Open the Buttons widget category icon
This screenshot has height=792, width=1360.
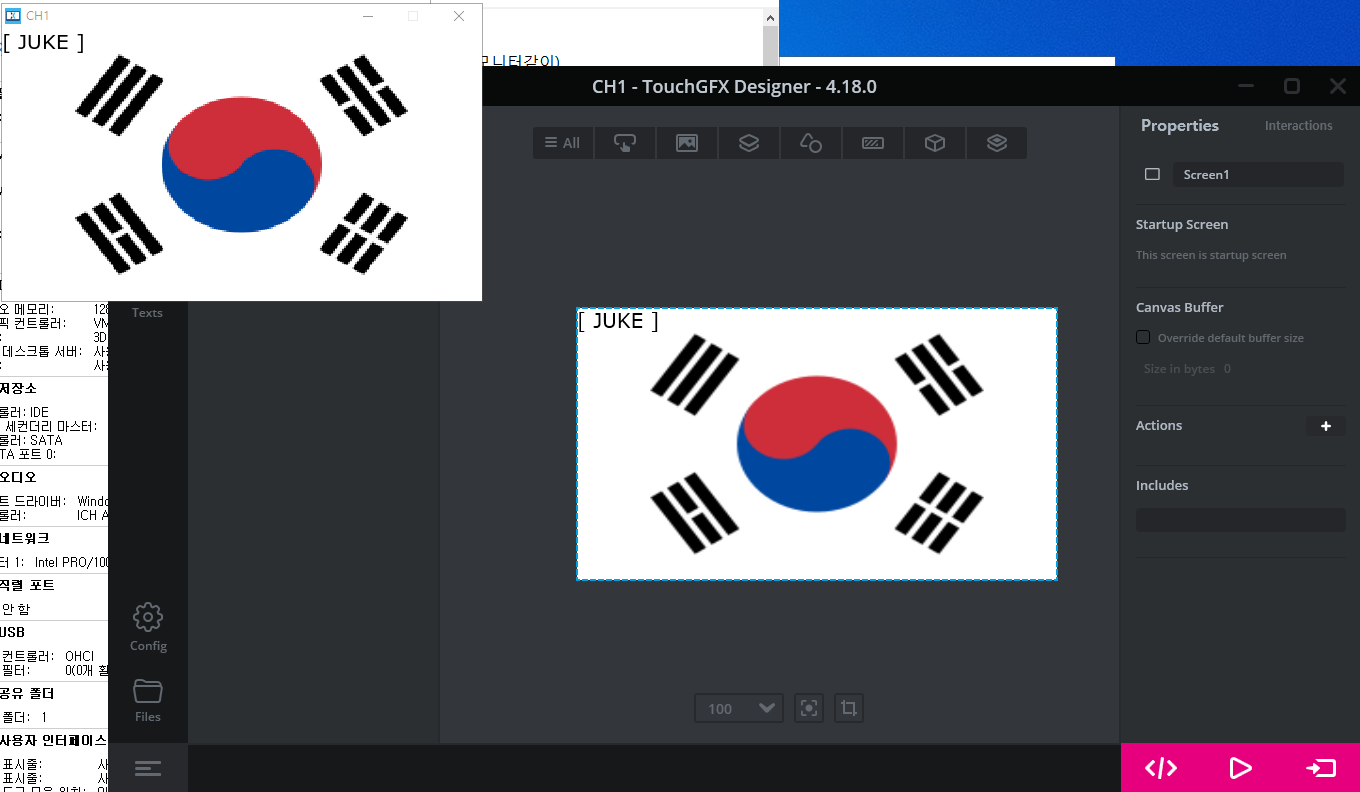pos(625,143)
